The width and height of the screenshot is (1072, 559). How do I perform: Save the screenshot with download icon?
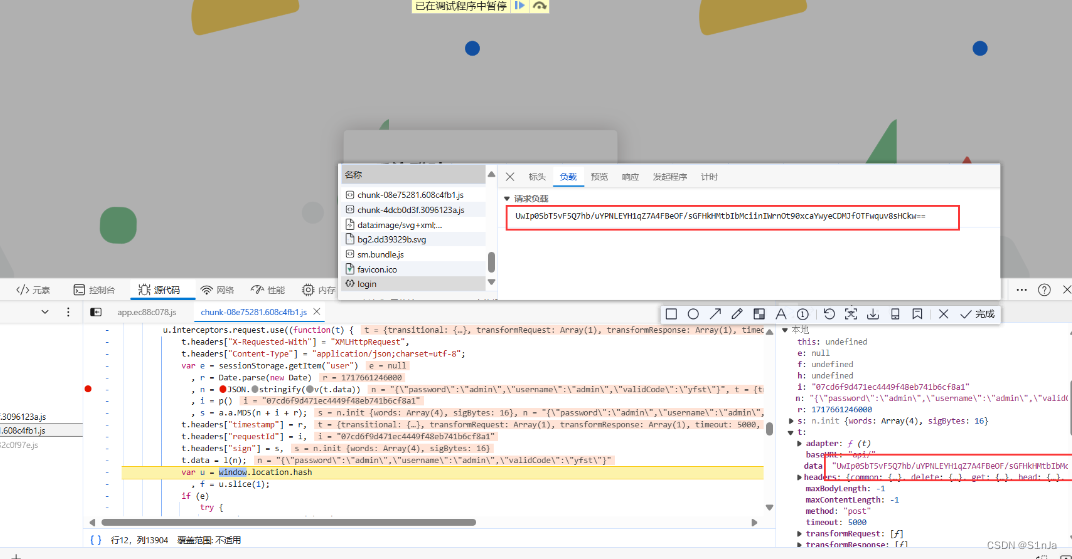tap(873, 314)
